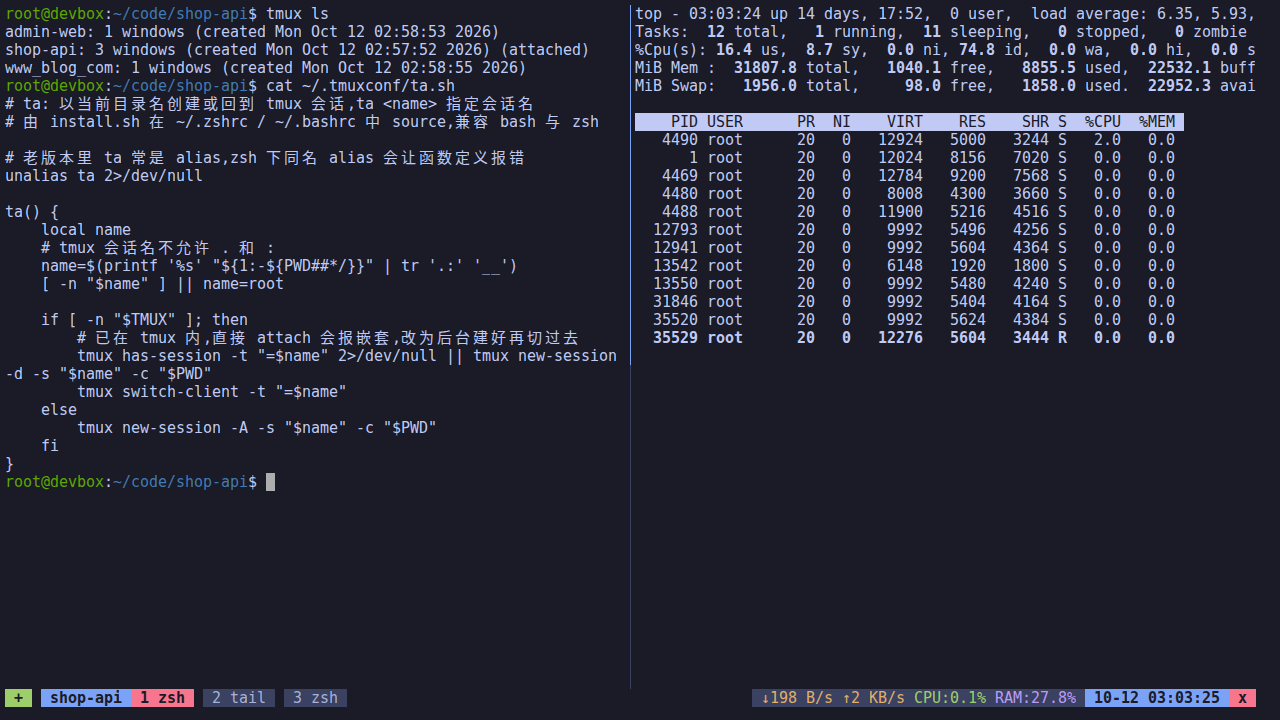Click the CPU:0.1% status indicator
The image size is (1280, 720).
coord(950,698)
